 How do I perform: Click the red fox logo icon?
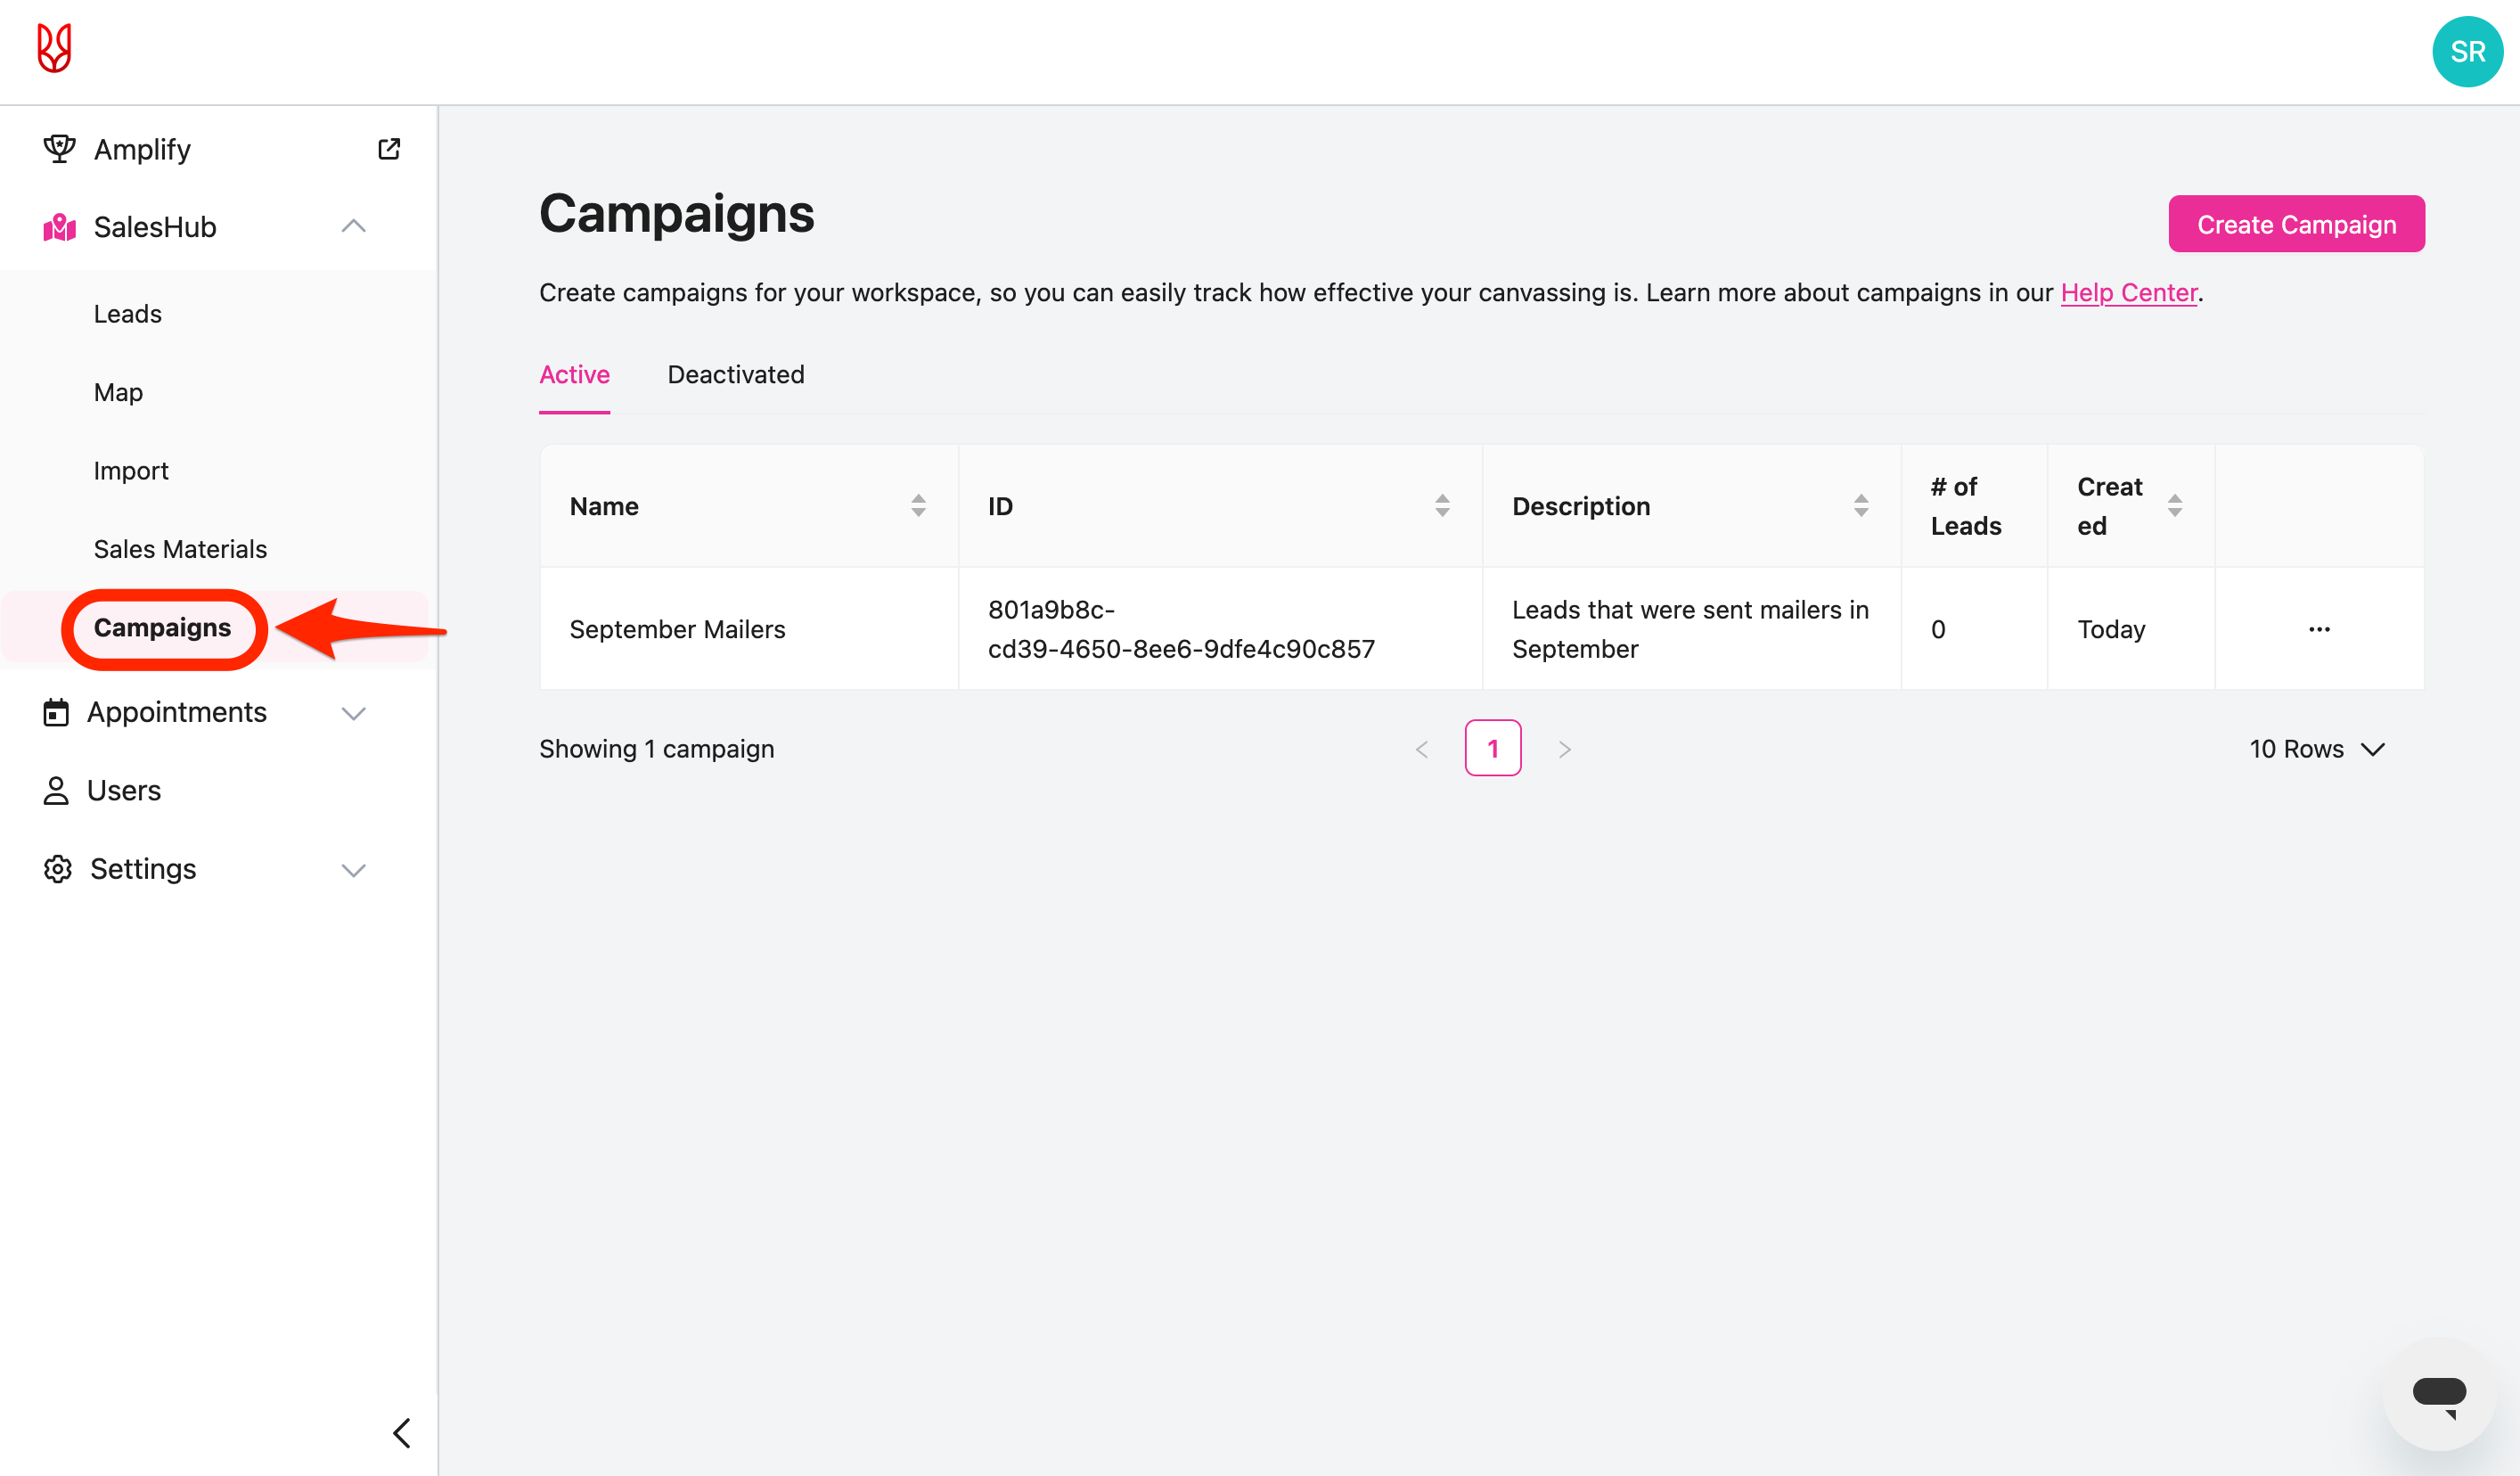(54, 48)
